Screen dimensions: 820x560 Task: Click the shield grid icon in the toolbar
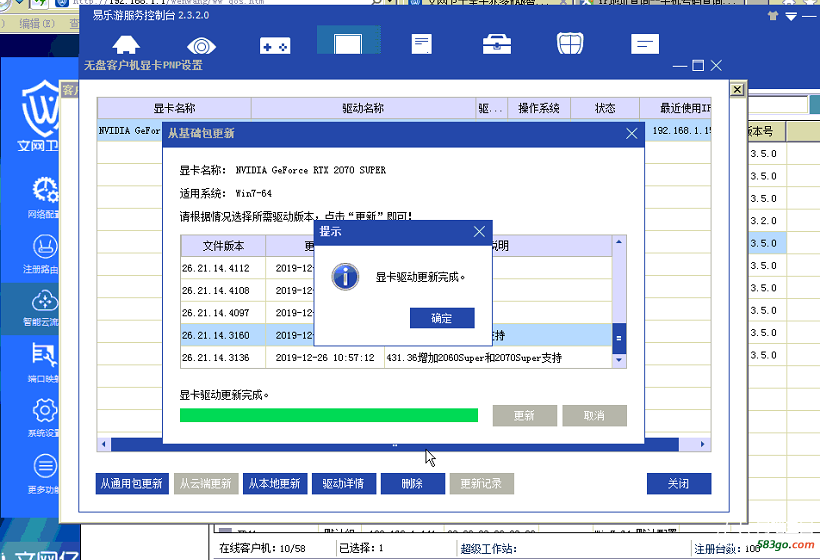pyautogui.click(x=569, y=45)
